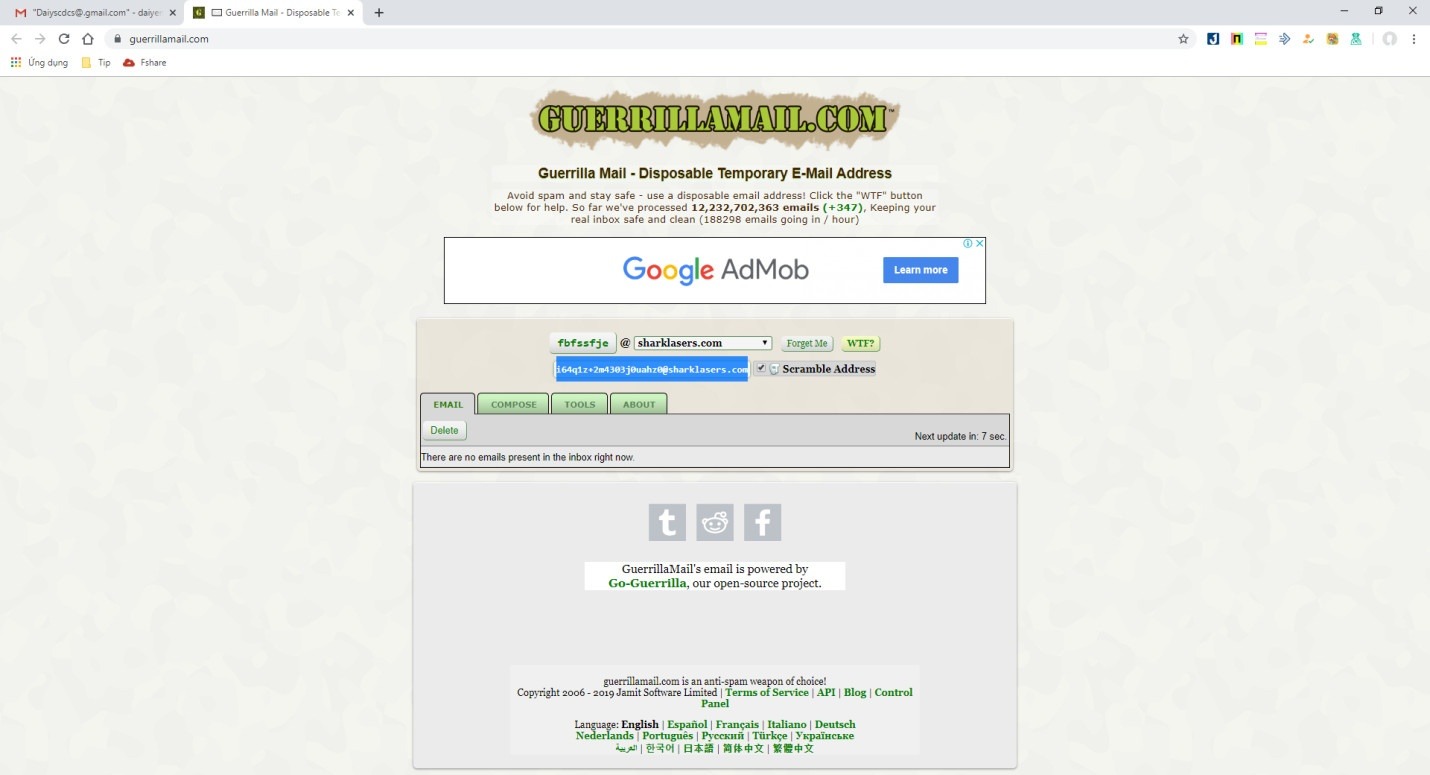Open the sharklasers.com domain dropdown

click(x=703, y=343)
